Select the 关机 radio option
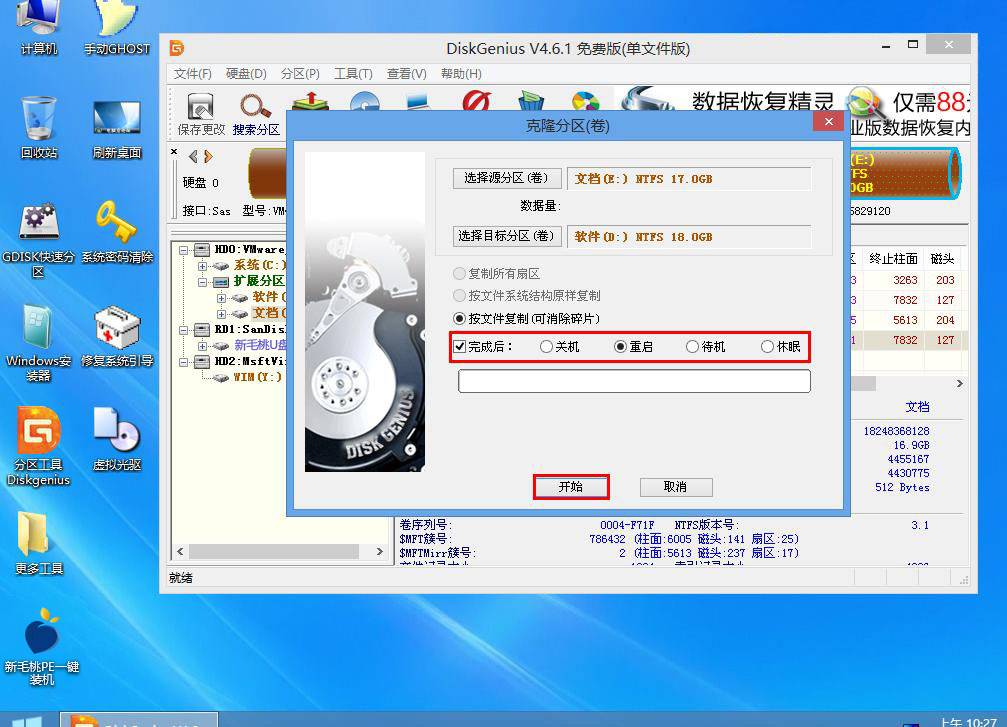This screenshot has height=727, width=1007. coord(547,347)
